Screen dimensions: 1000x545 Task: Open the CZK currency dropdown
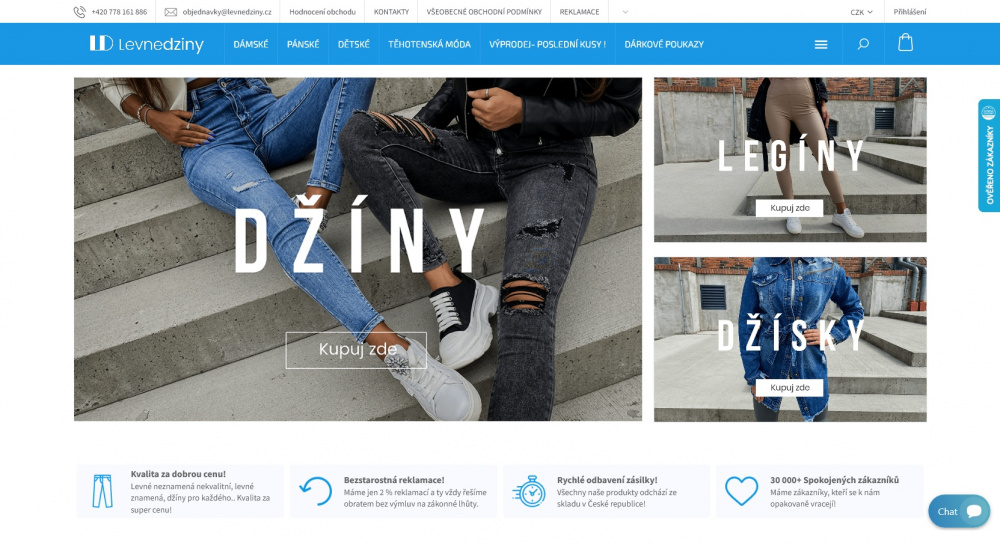pos(861,12)
